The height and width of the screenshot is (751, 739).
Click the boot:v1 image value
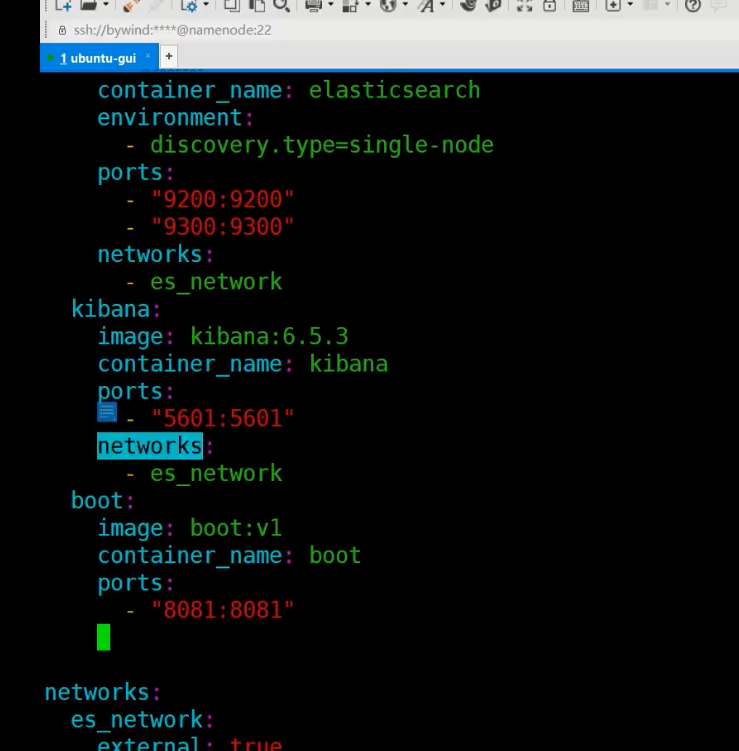[x=236, y=528]
